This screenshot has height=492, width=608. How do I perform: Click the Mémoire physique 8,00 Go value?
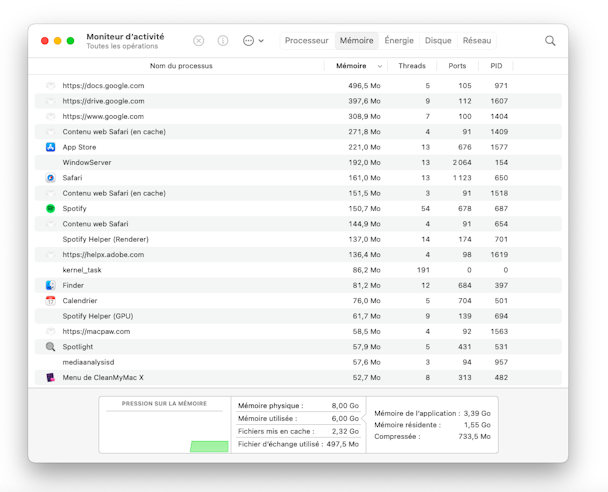click(x=345, y=406)
